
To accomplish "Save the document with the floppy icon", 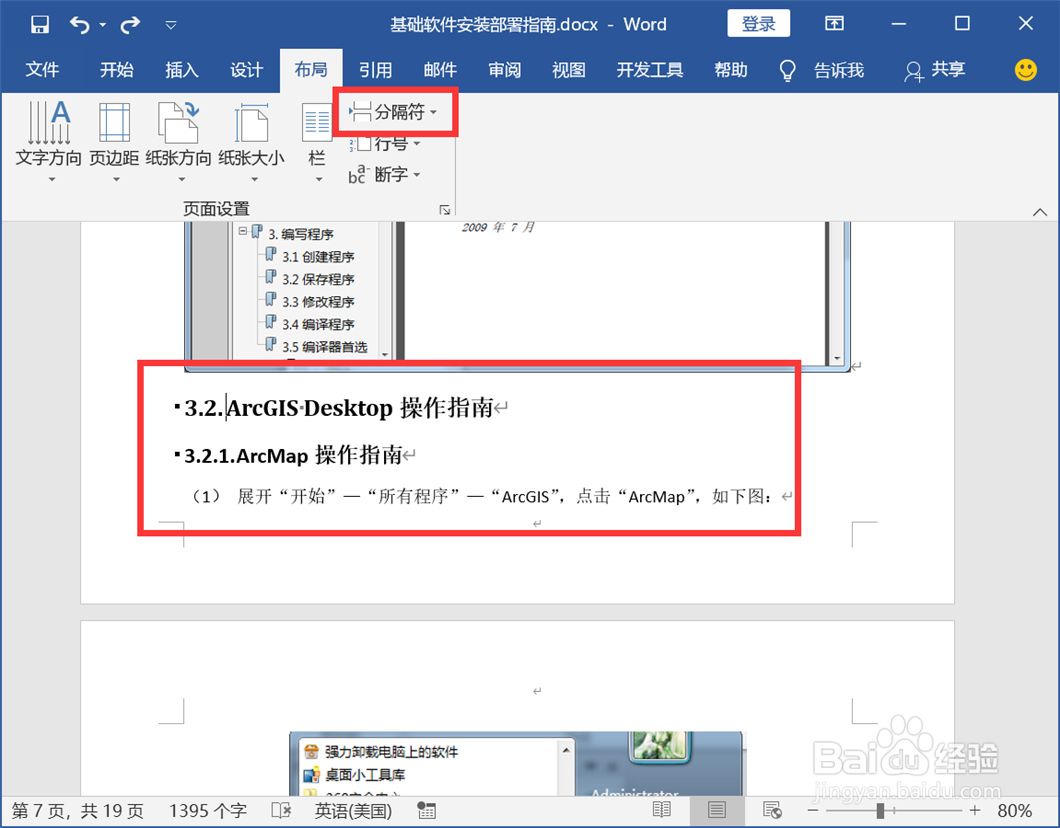I will click(40, 25).
